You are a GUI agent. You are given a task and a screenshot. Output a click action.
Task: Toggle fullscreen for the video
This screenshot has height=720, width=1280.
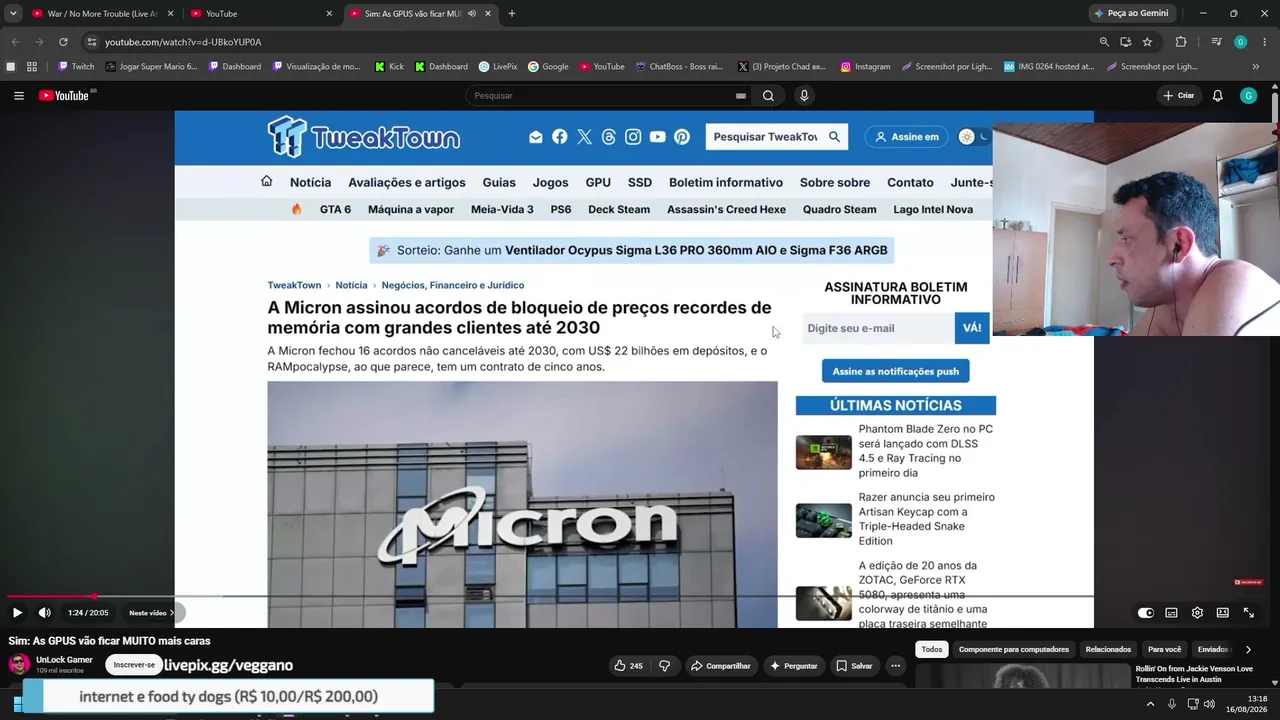1249,613
